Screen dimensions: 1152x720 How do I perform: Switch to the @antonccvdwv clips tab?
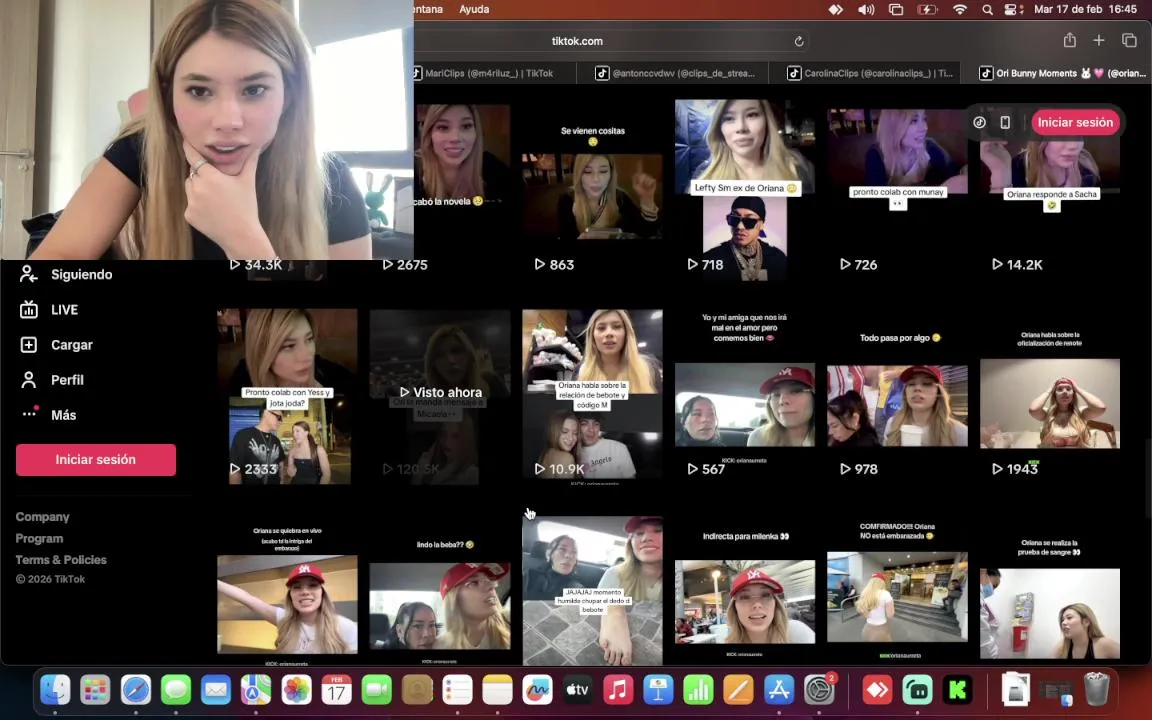pyautogui.click(x=674, y=73)
